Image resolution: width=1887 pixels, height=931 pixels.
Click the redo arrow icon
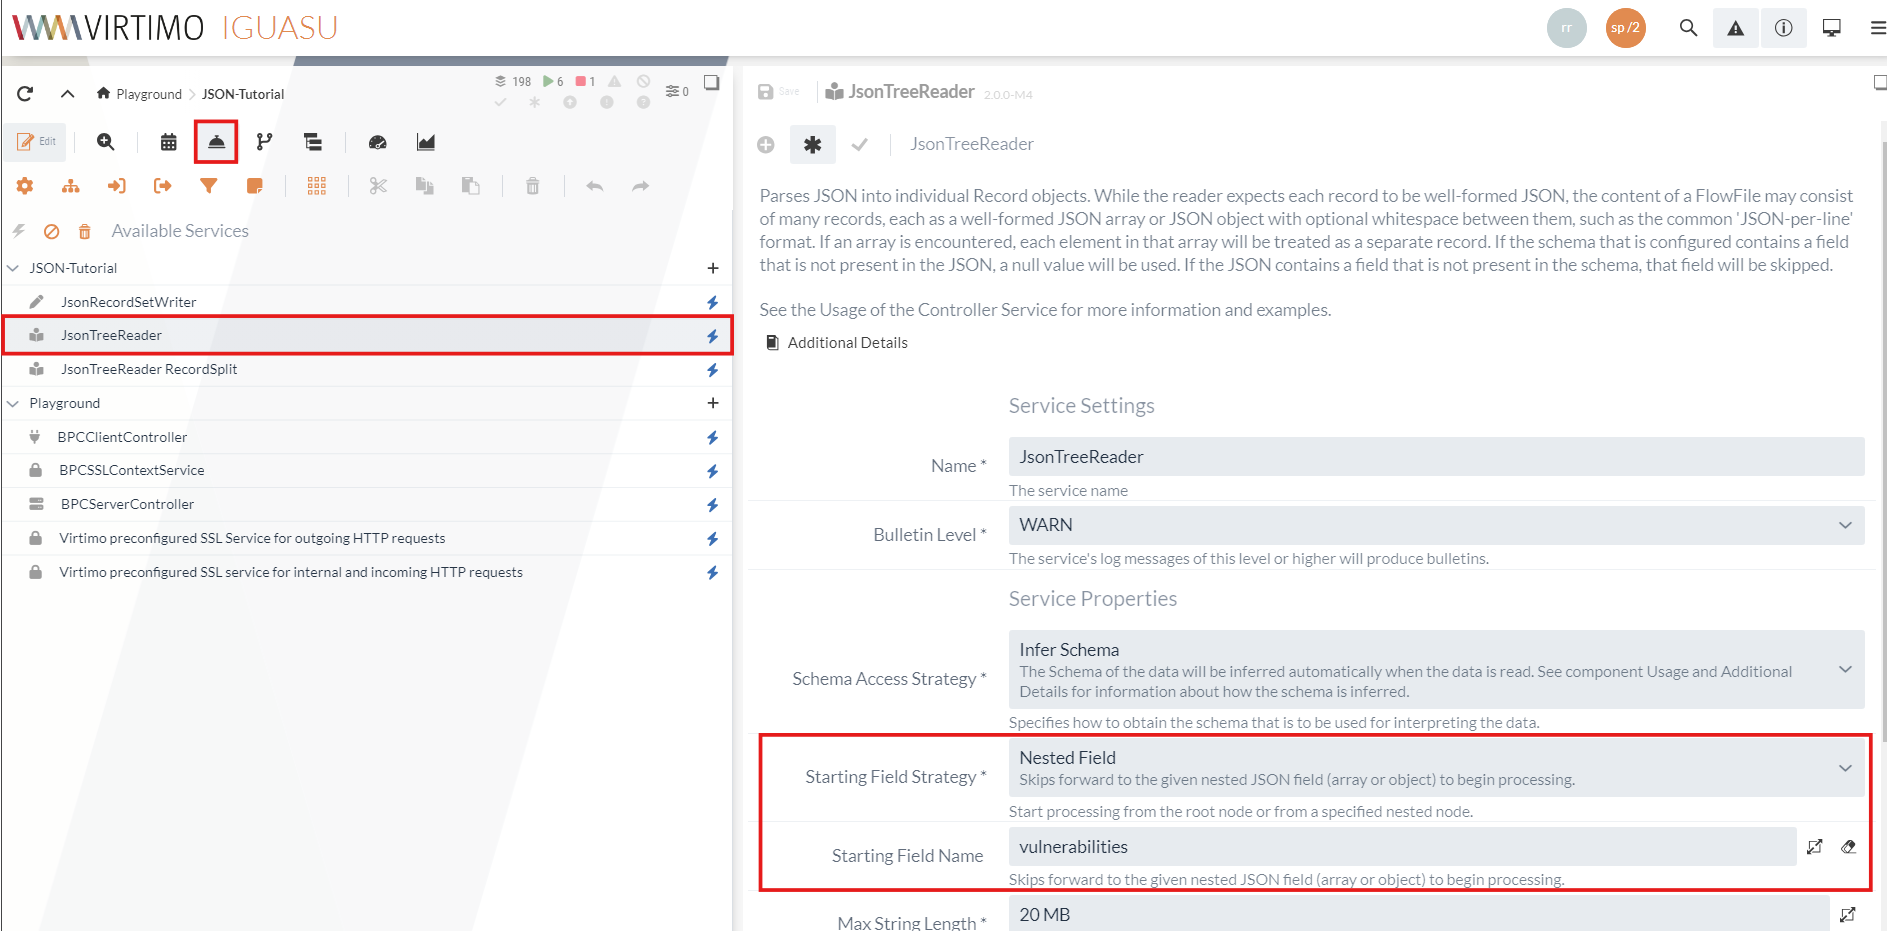[641, 186]
